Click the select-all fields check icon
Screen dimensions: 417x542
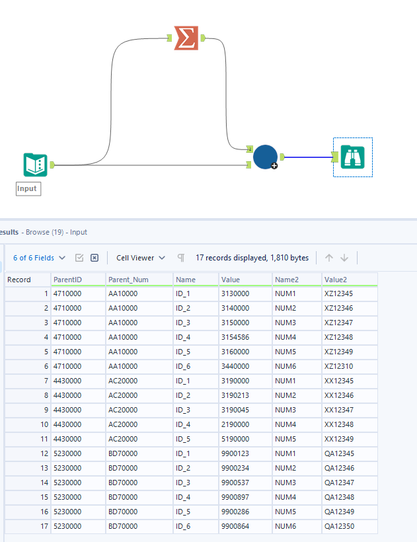79,258
